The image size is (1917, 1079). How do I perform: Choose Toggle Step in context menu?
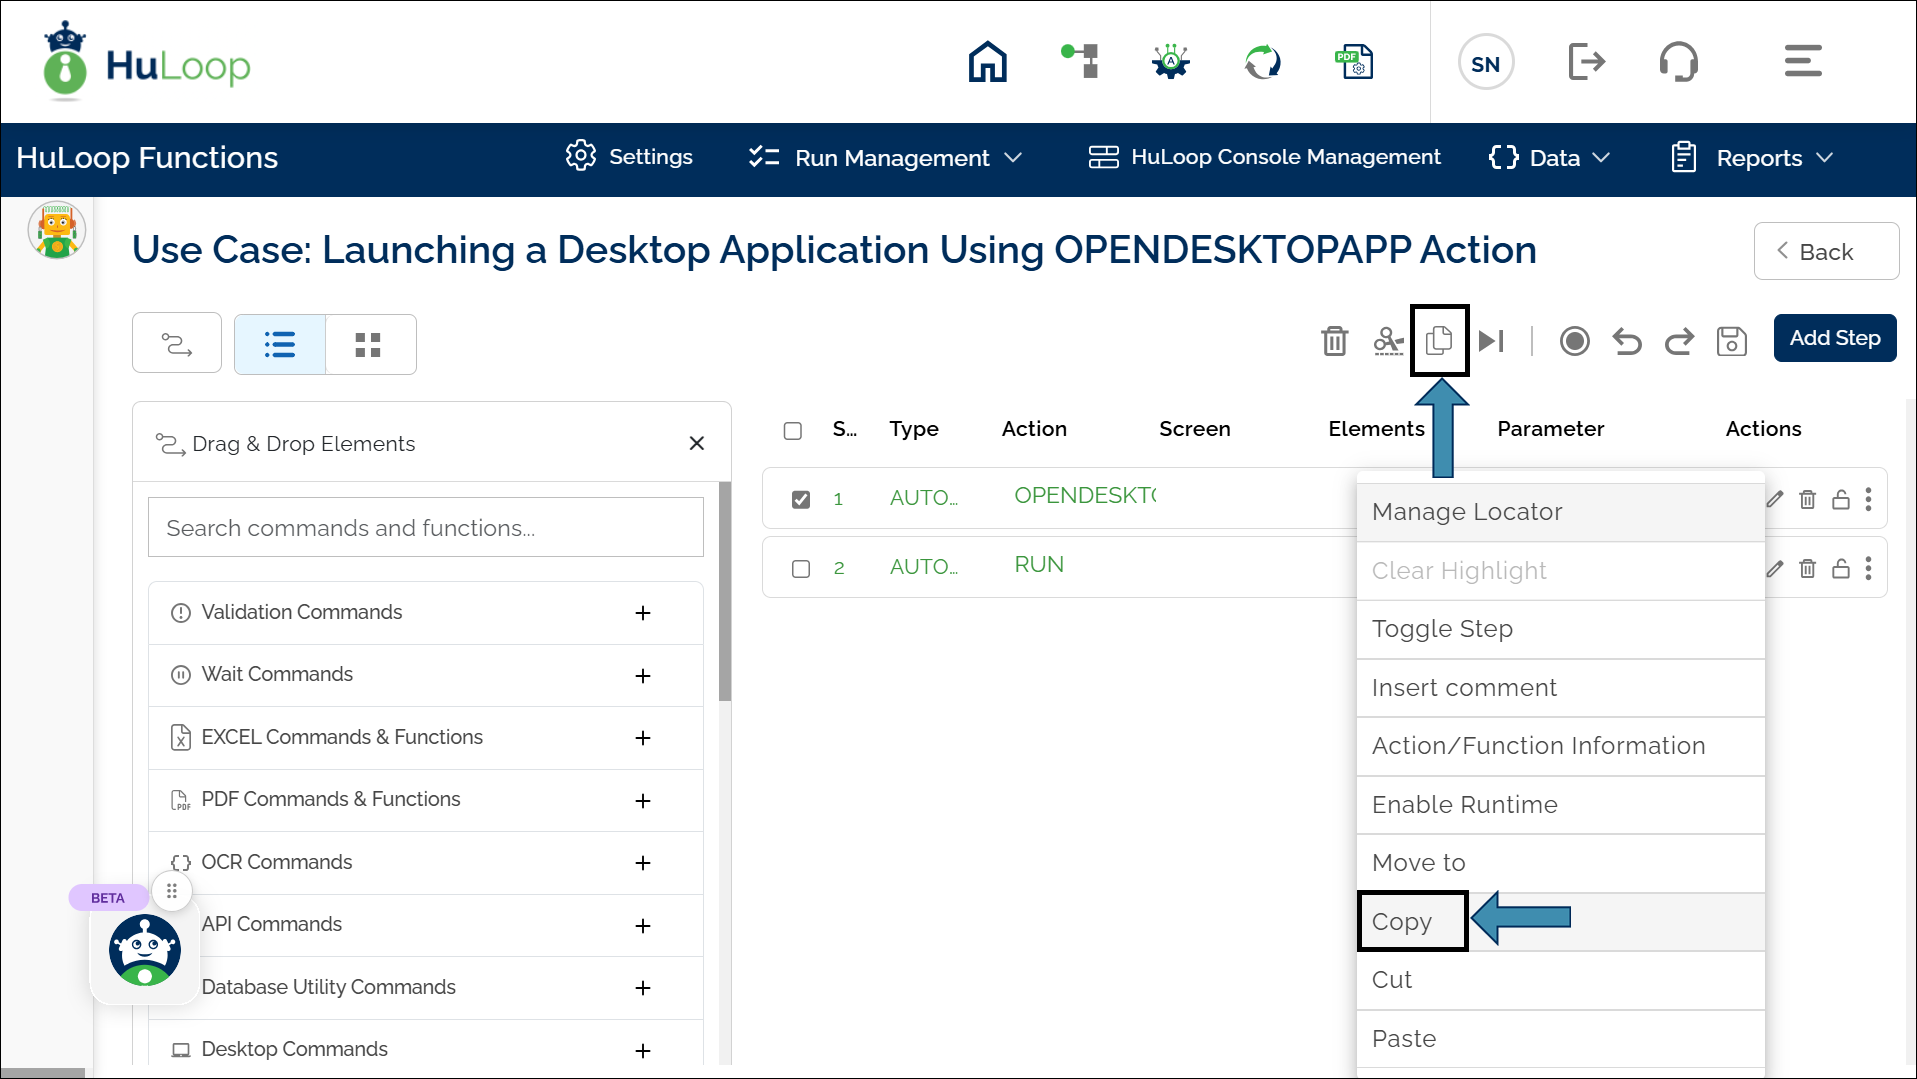pyautogui.click(x=1442, y=629)
